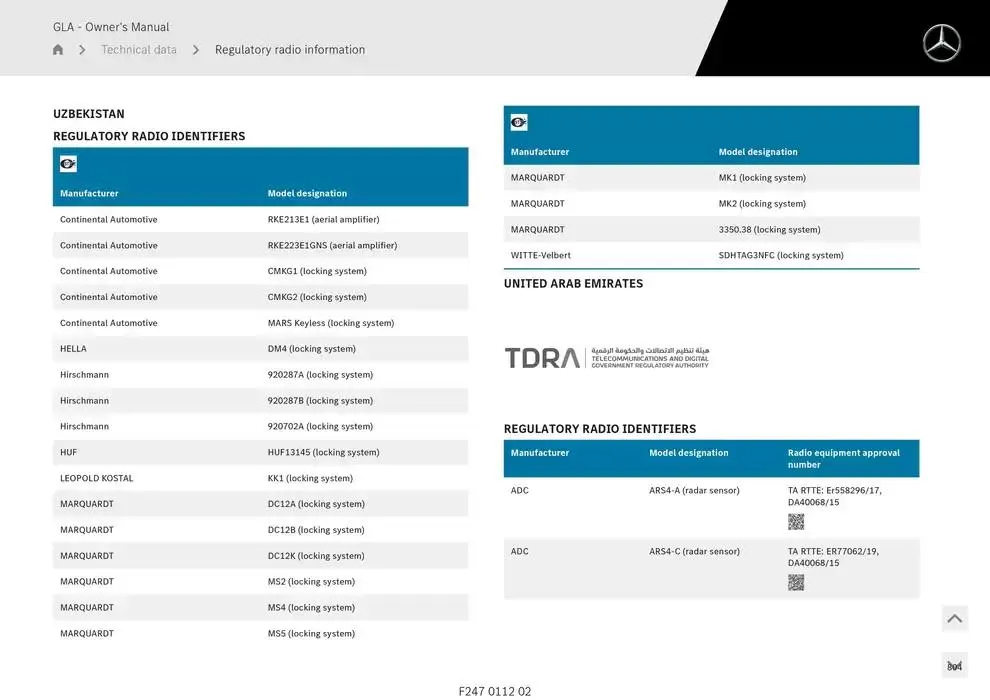Select the Regulatory radio information breadcrumb
The height and width of the screenshot is (700, 990).
pyautogui.click(x=290, y=50)
